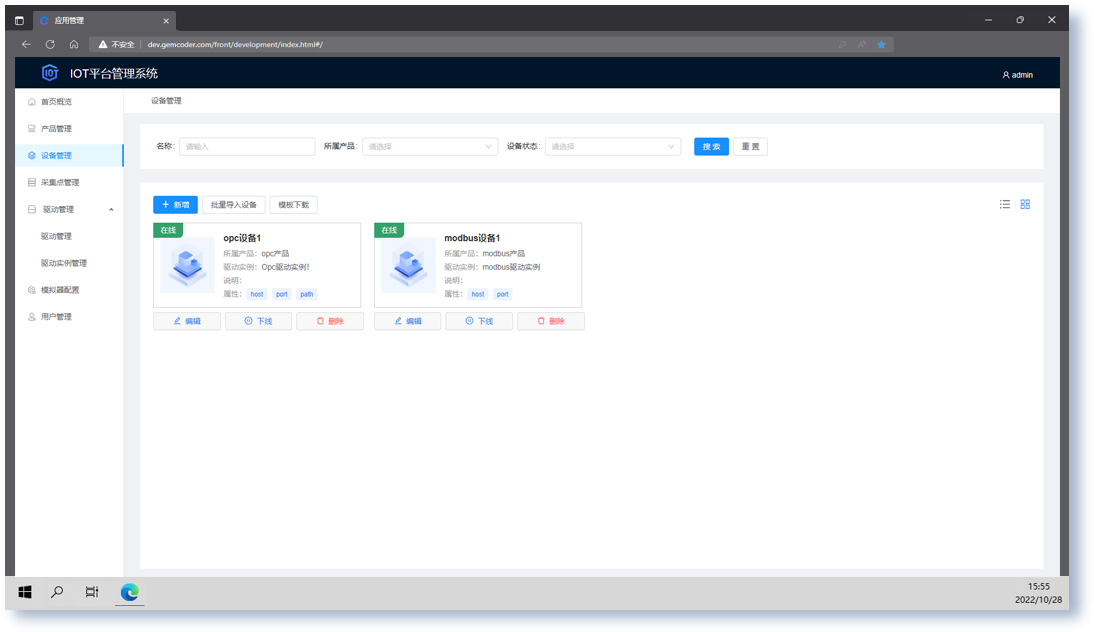Image resolution: width=1094 pixels, height=632 pixels.
Task: Open Windows Start menu
Action: coord(24,592)
